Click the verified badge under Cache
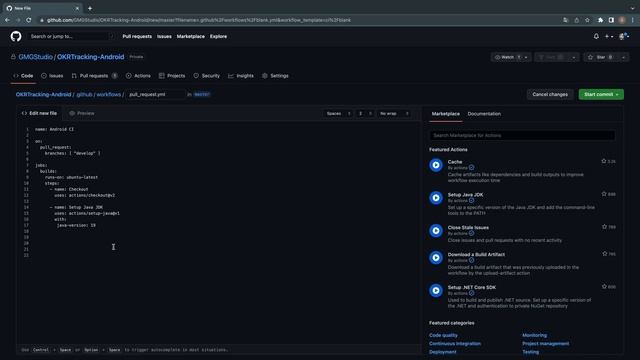 click(x=471, y=168)
